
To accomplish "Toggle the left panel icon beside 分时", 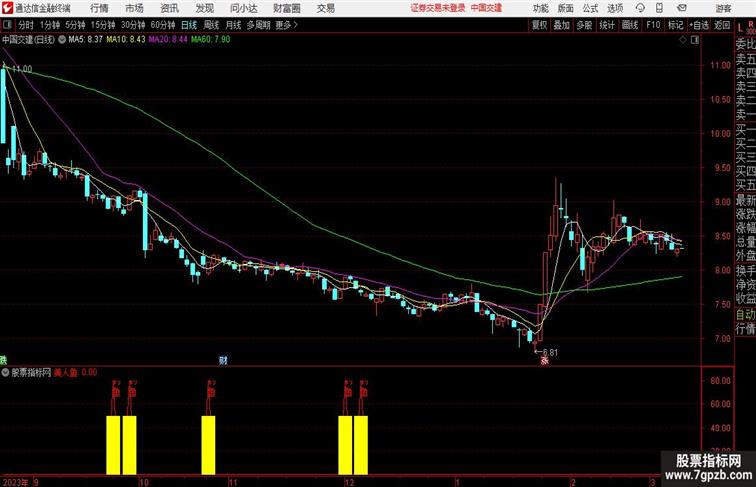I will pos(7,25).
